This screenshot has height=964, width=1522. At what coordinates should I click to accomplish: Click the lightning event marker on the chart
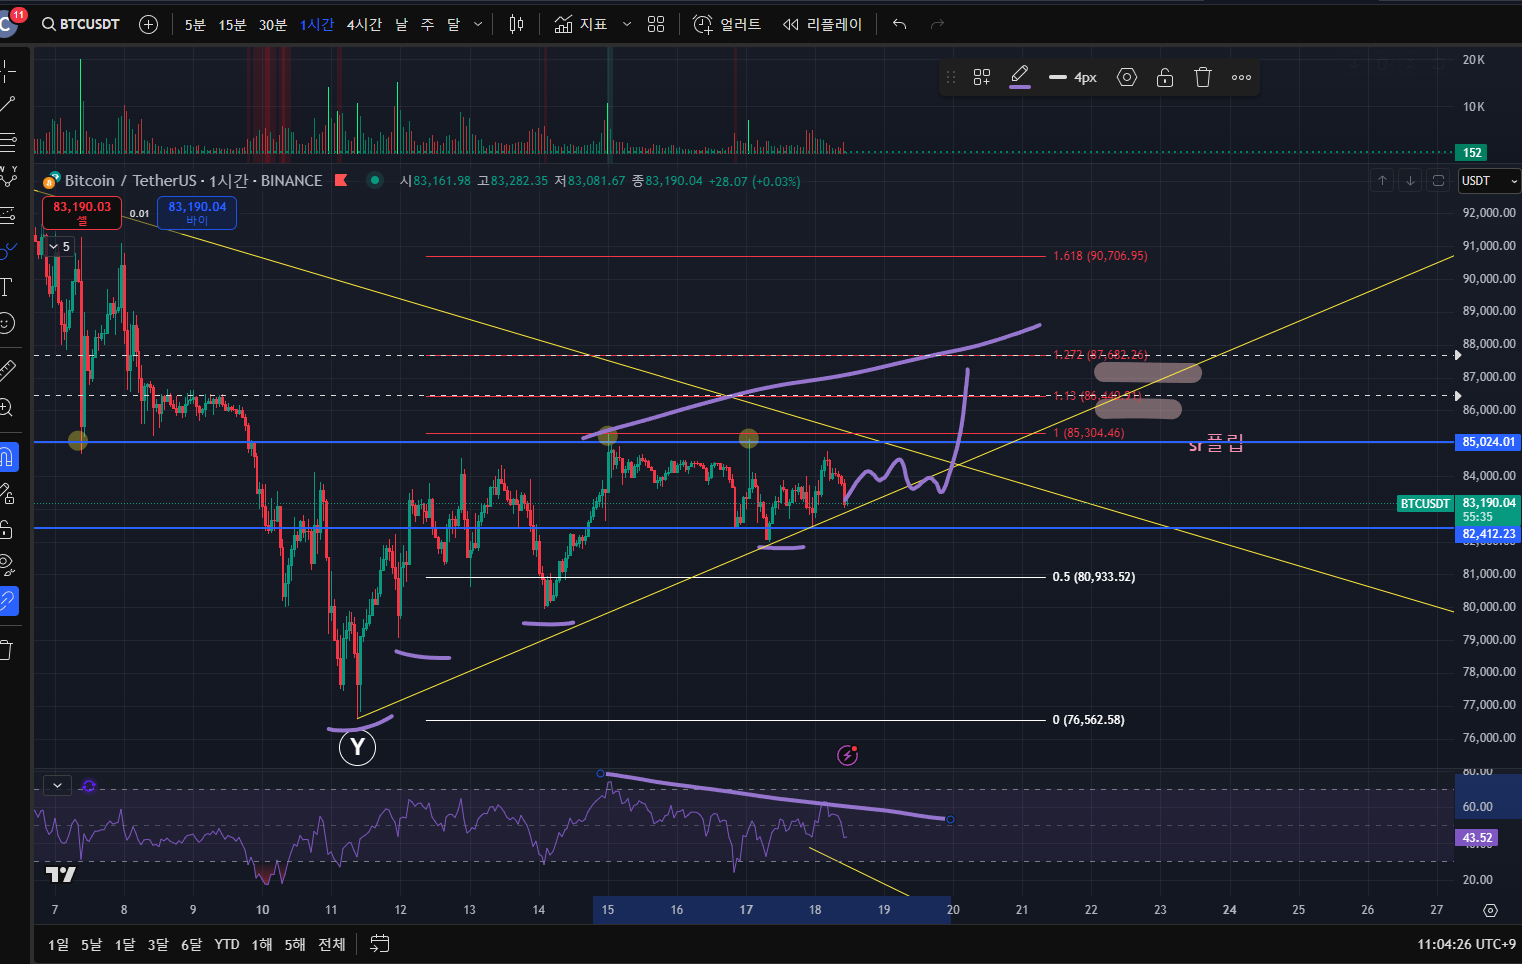pos(848,755)
